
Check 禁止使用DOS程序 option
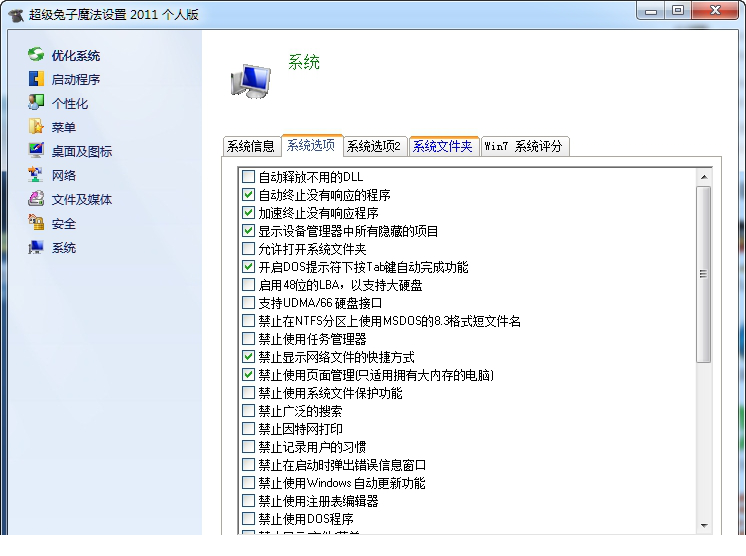(248, 518)
